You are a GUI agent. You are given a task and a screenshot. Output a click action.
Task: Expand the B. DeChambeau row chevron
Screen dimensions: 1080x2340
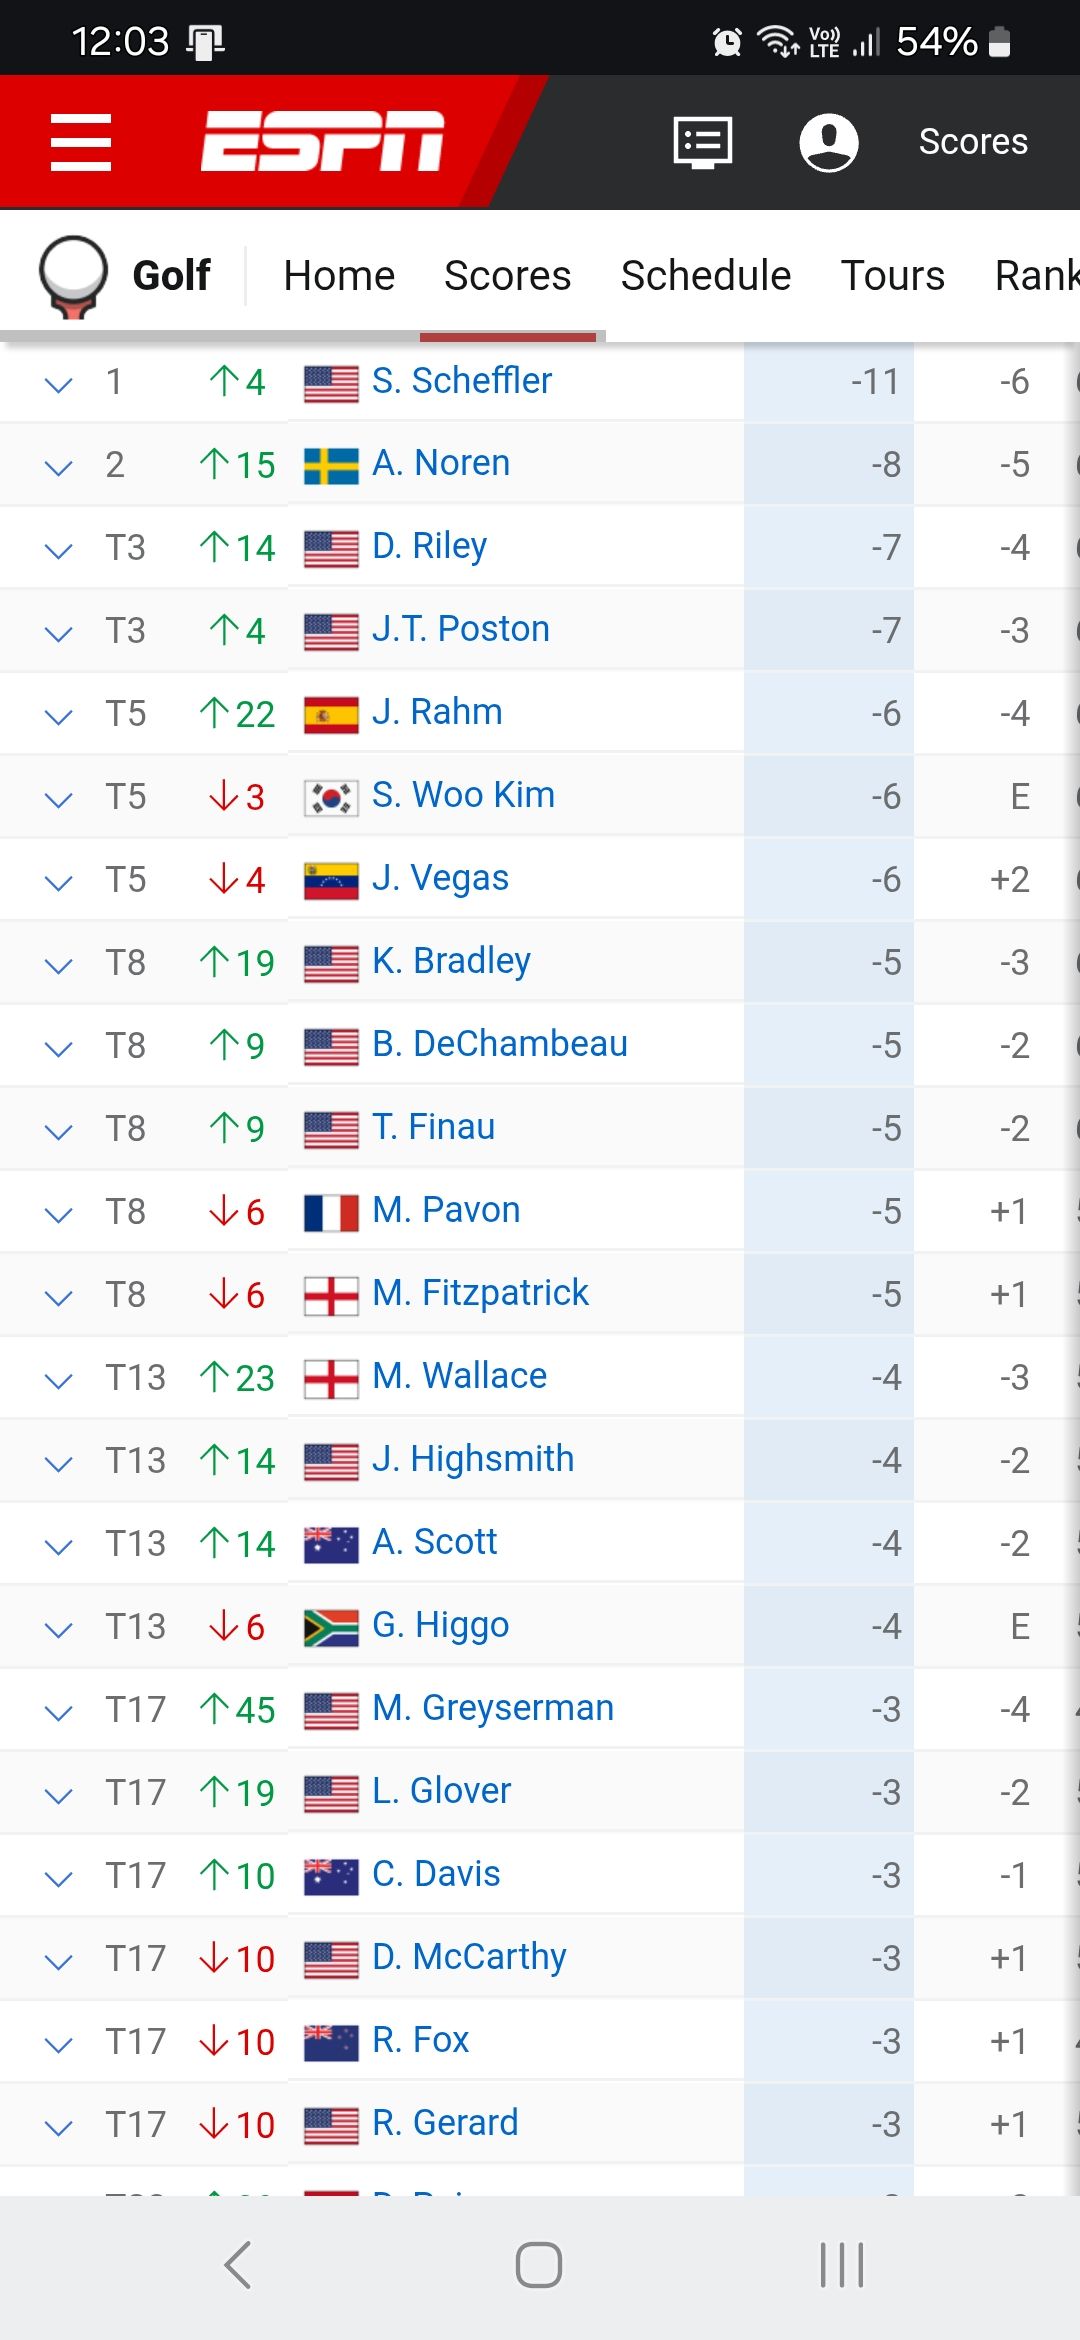(x=59, y=1047)
